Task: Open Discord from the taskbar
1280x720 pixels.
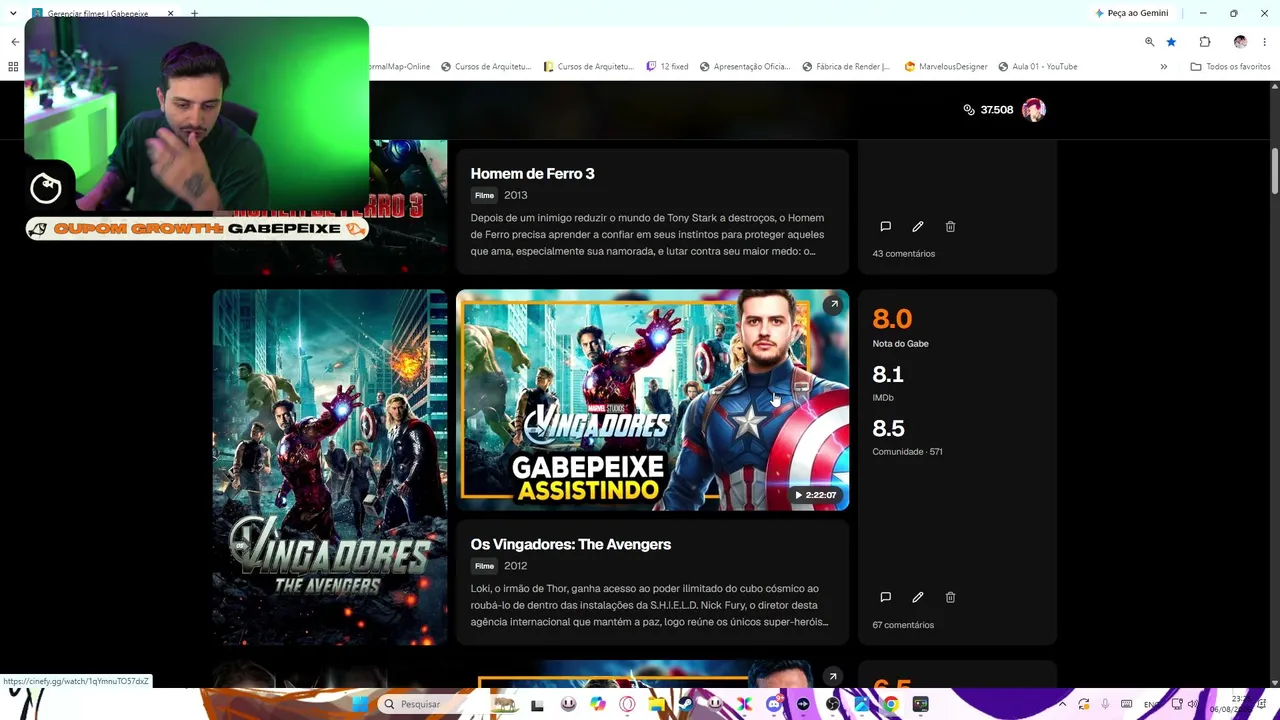Action: coord(773,704)
